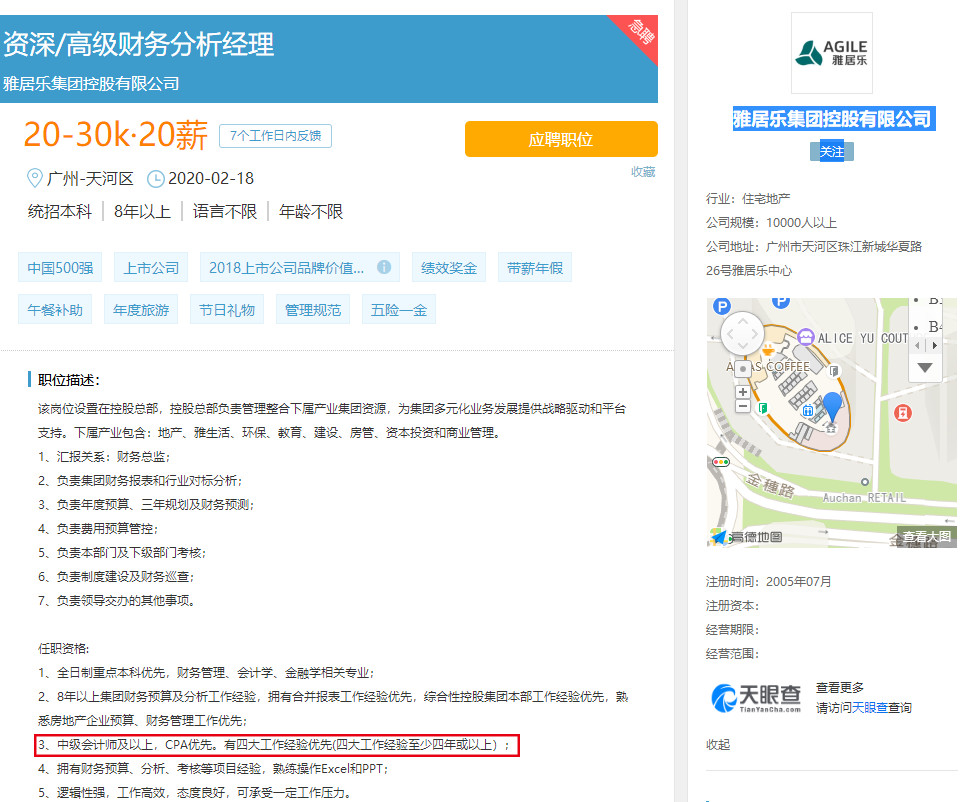Image resolution: width=976 pixels, height=802 pixels.
Task: Click the left blue parking P icon
Action: tap(721, 306)
